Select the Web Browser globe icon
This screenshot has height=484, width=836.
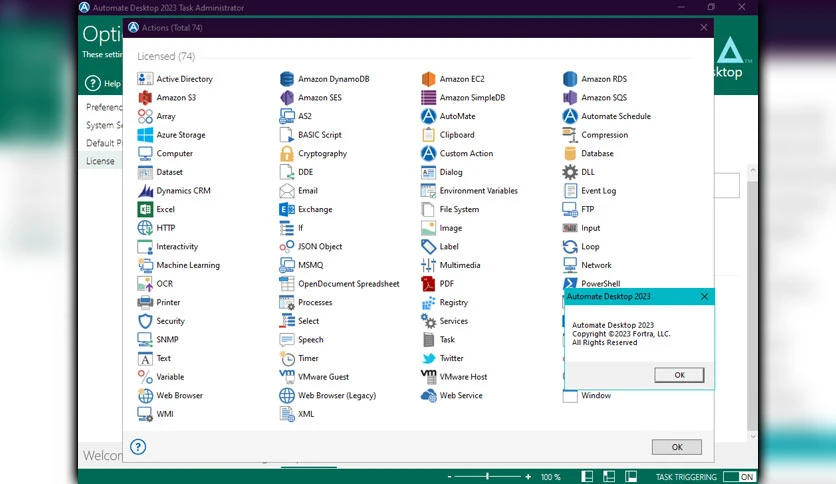point(145,396)
